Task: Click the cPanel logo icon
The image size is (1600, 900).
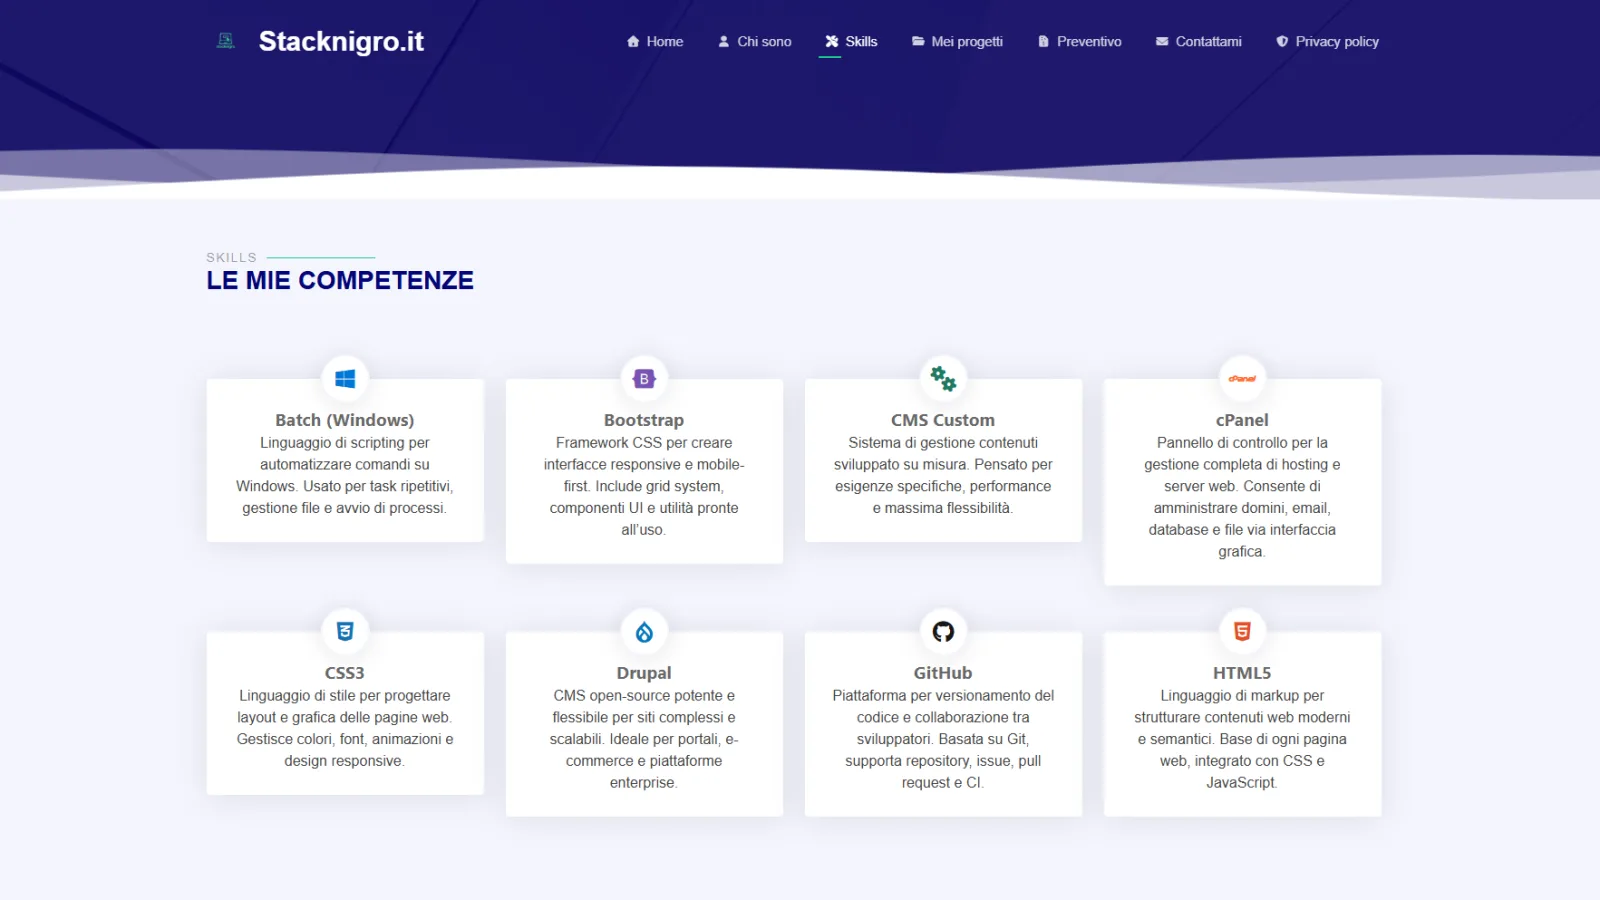Action: pos(1242,379)
